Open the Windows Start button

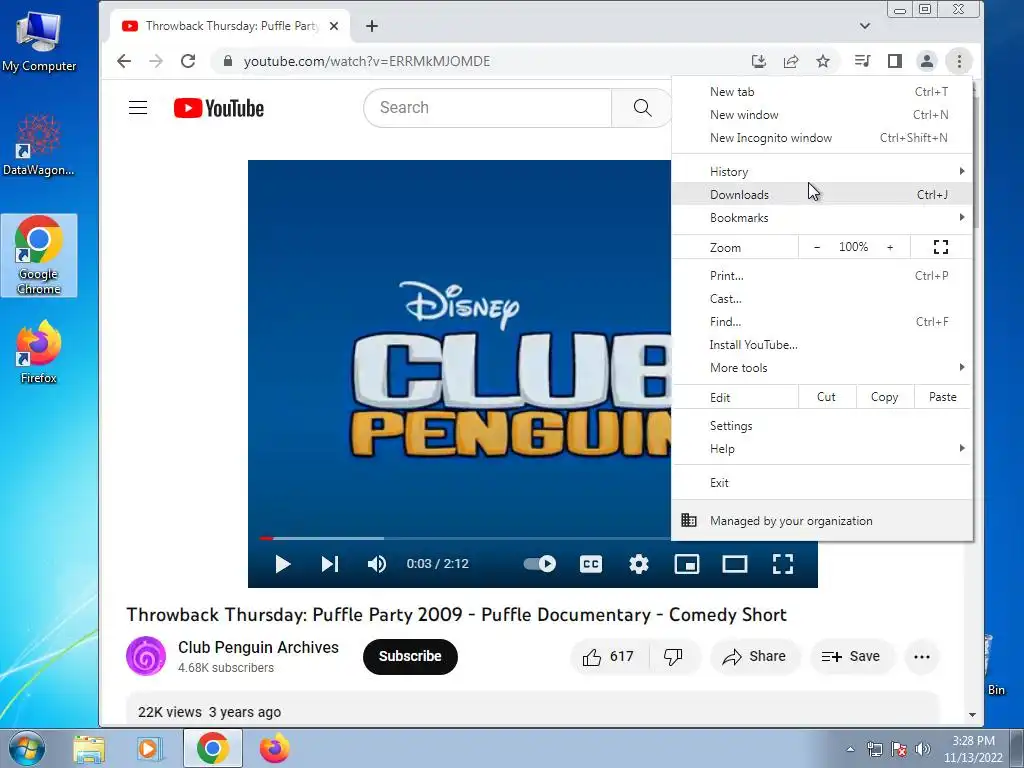pyautogui.click(x=26, y=748)
